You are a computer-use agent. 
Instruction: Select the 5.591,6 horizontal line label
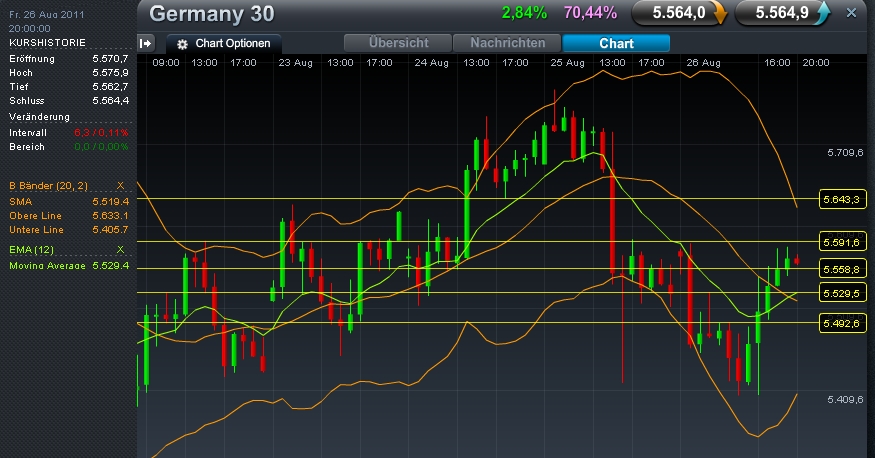[x=843, y=242]
